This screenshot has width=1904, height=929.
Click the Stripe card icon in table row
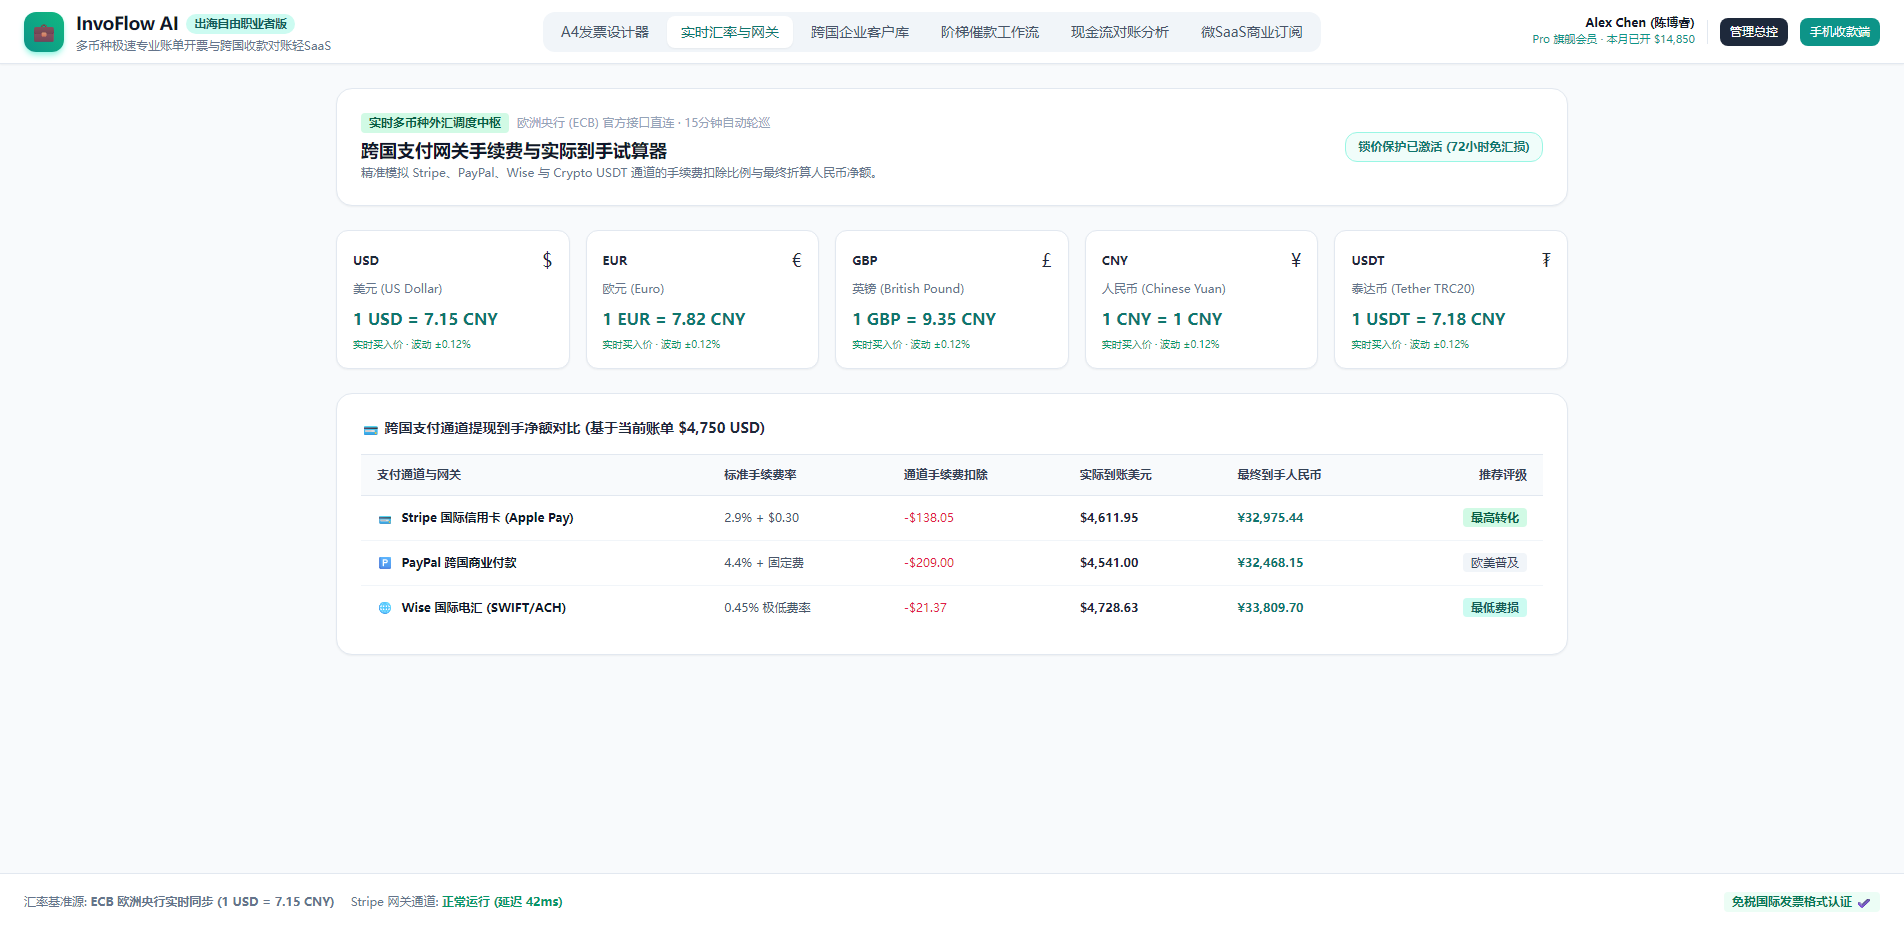pos(385,519)
